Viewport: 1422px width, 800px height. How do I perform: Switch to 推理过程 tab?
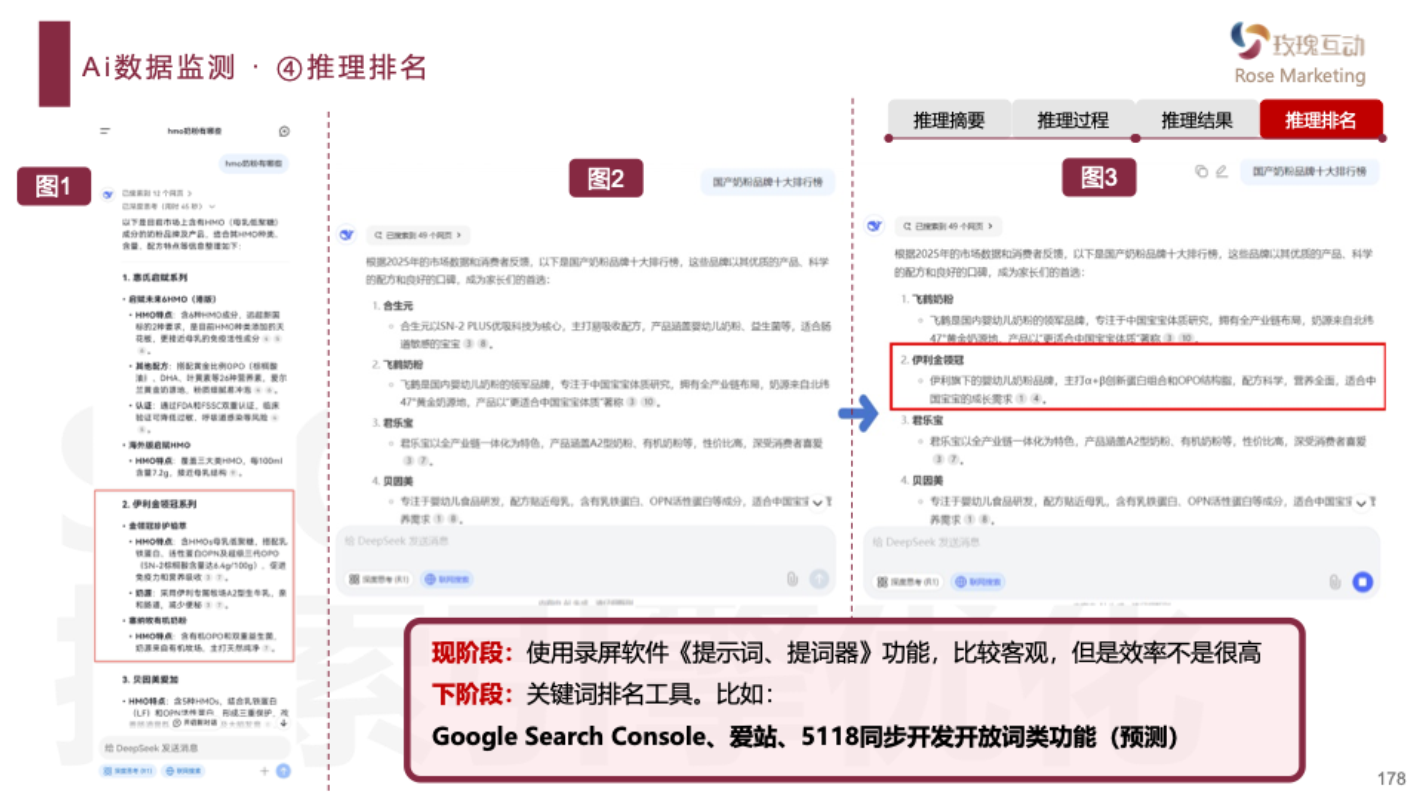pos(1072,120)
